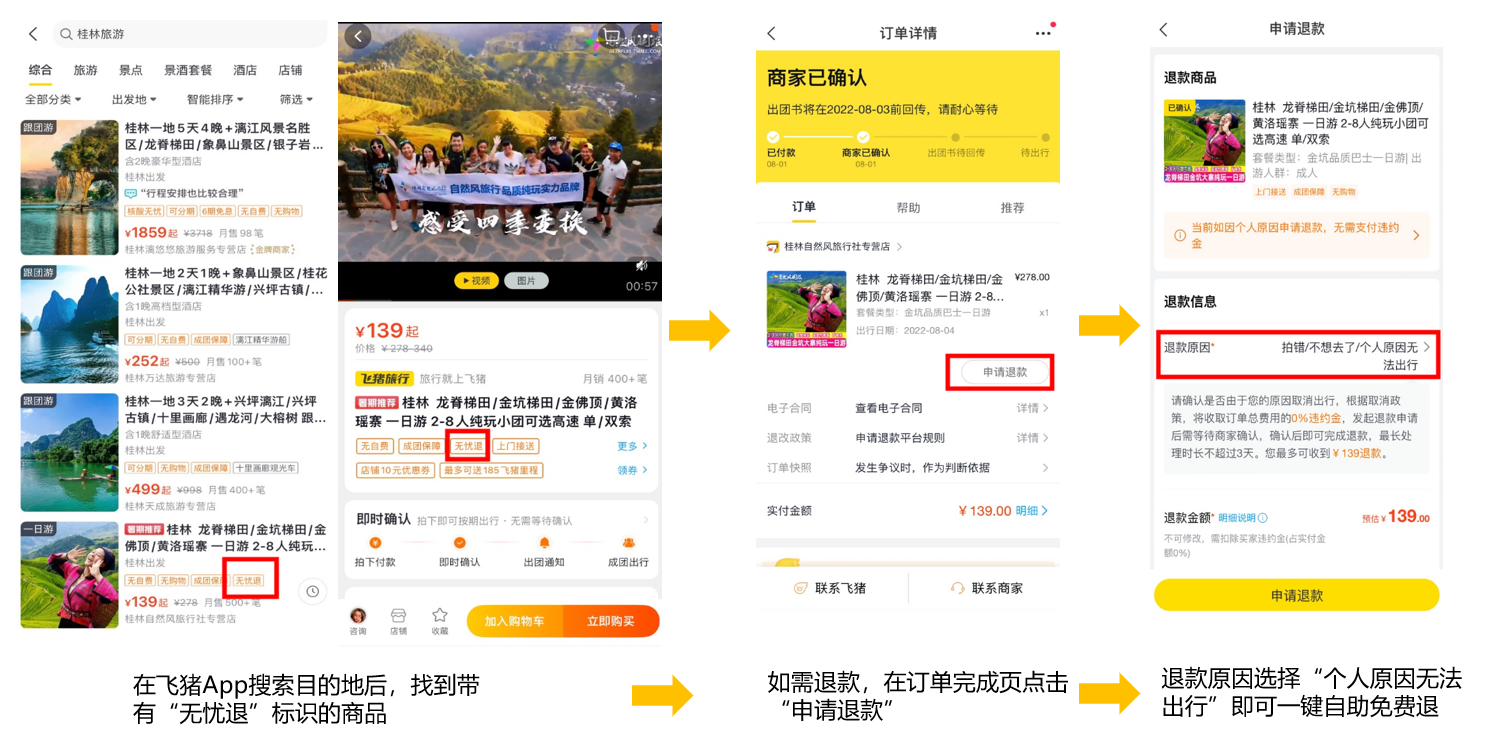
Task: Click the 申请退款 button on the order
Action: click(1004, 372)
